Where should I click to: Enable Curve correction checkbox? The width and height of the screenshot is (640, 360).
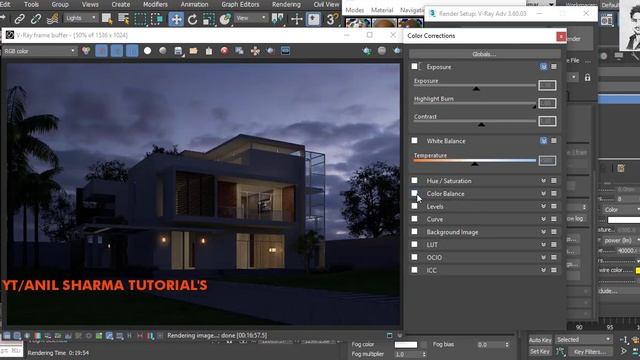tap(415, 219)
